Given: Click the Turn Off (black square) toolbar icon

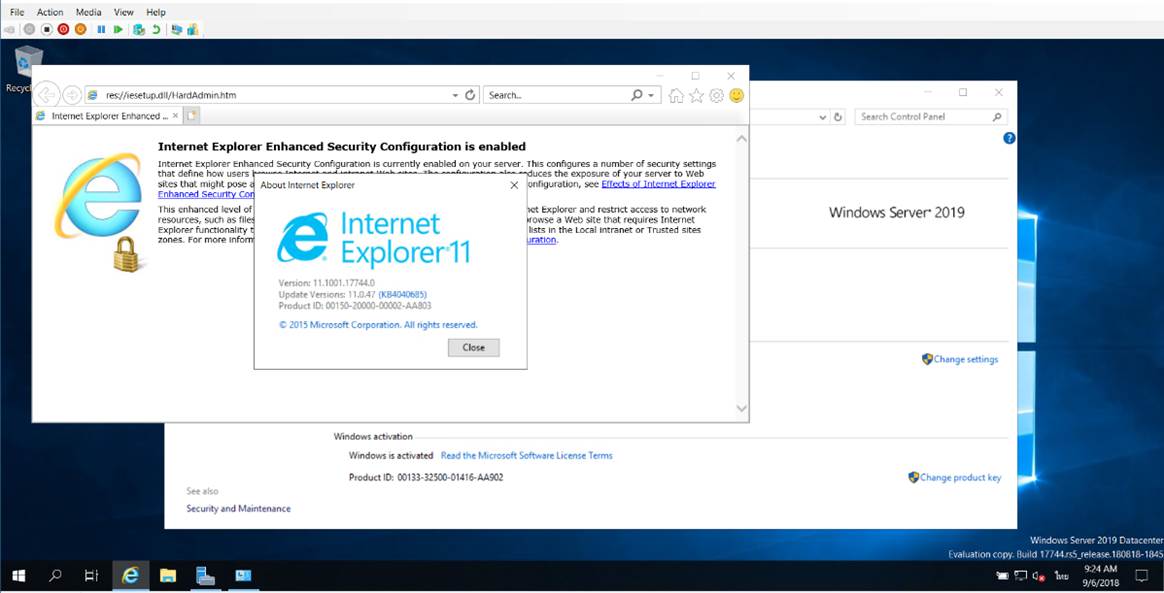Looking at the screenshot, I should [46, 30].
